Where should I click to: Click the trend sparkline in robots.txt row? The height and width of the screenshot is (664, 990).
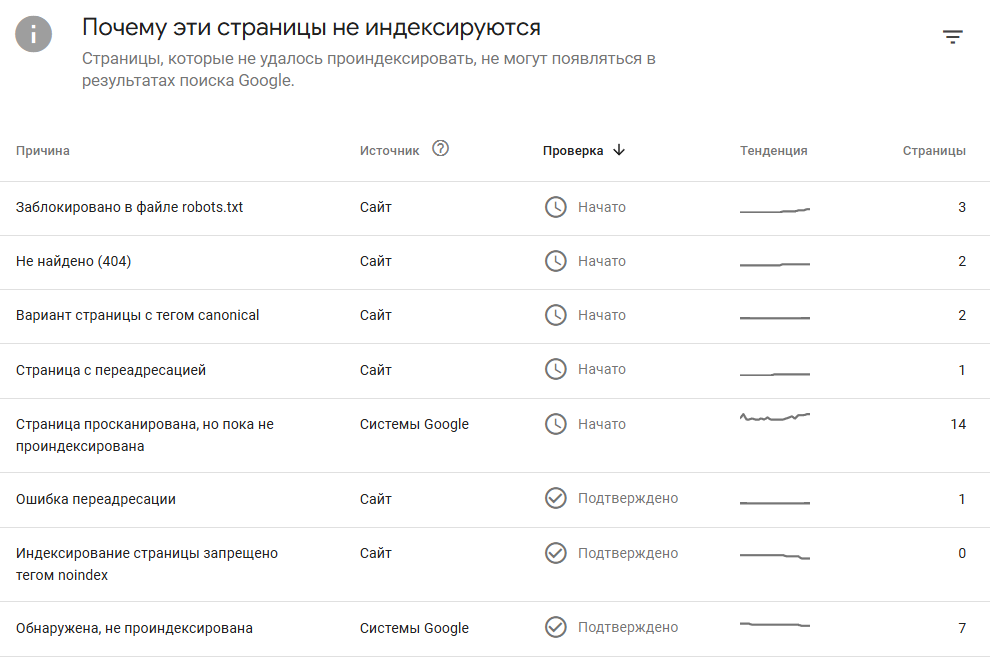pos(774,210)
